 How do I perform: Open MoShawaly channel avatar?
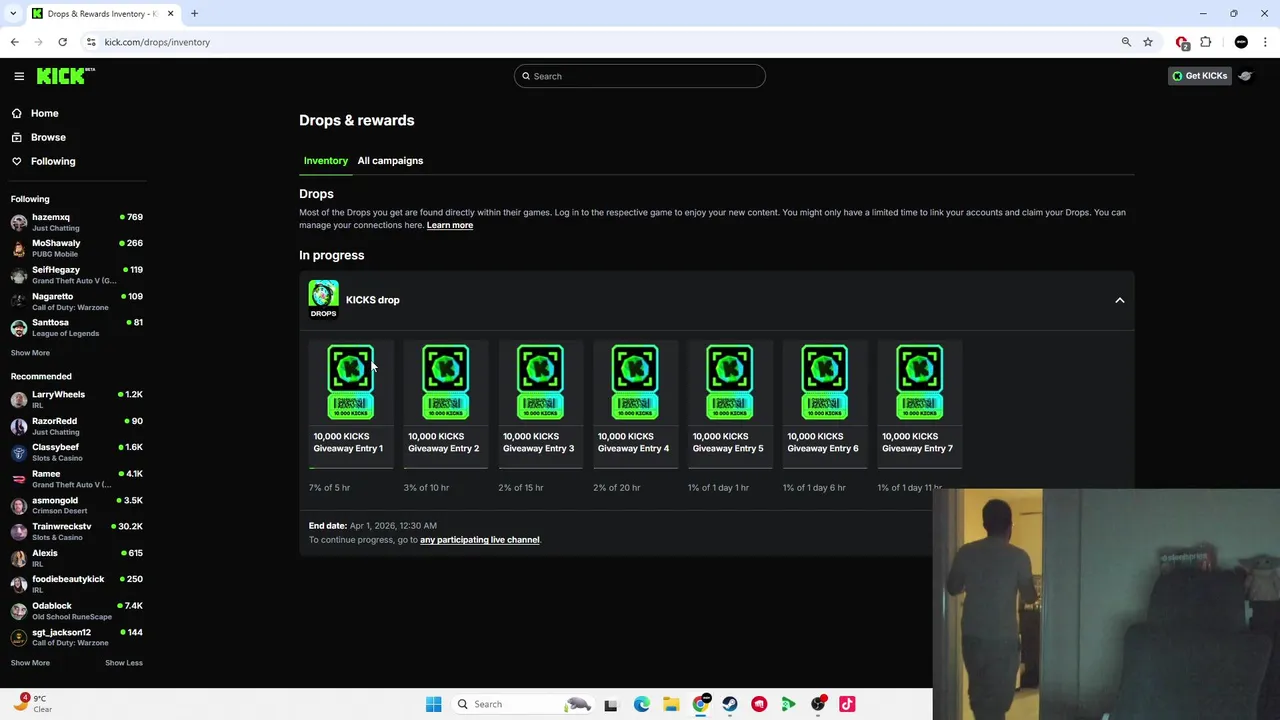pos(19,248)
